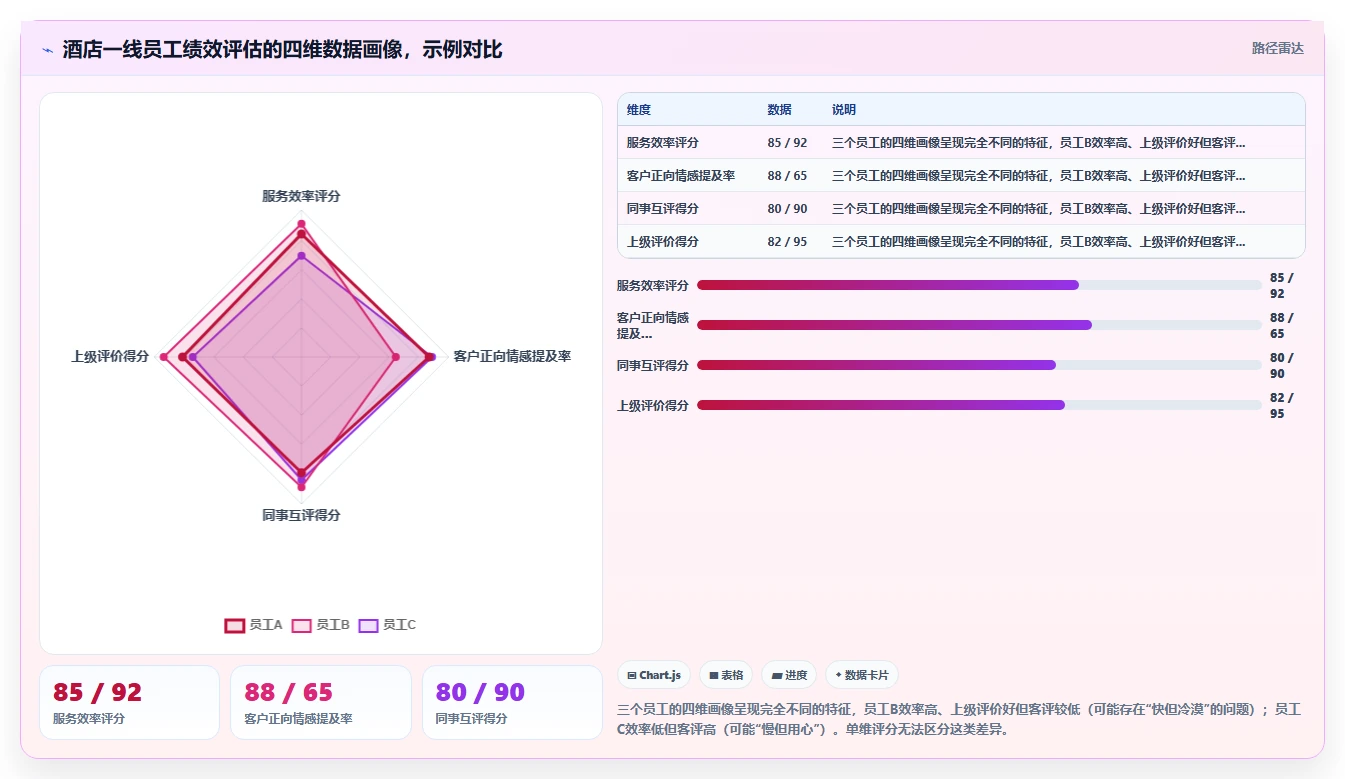The image size is (1345, 779).
Task: Click table value 88 / 65
Action: [x=787, y=176]
